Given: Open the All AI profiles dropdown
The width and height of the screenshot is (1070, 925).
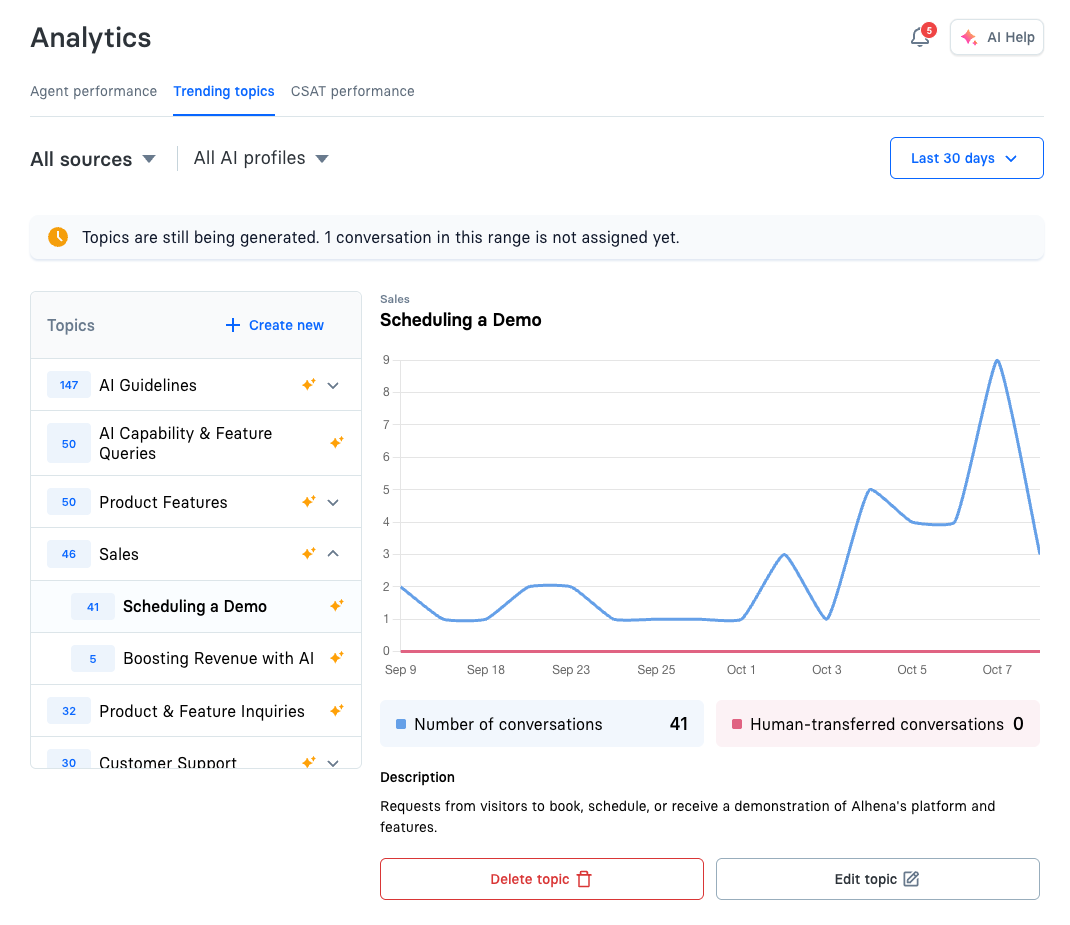Looking at the screenshot, I should (261, 158).
